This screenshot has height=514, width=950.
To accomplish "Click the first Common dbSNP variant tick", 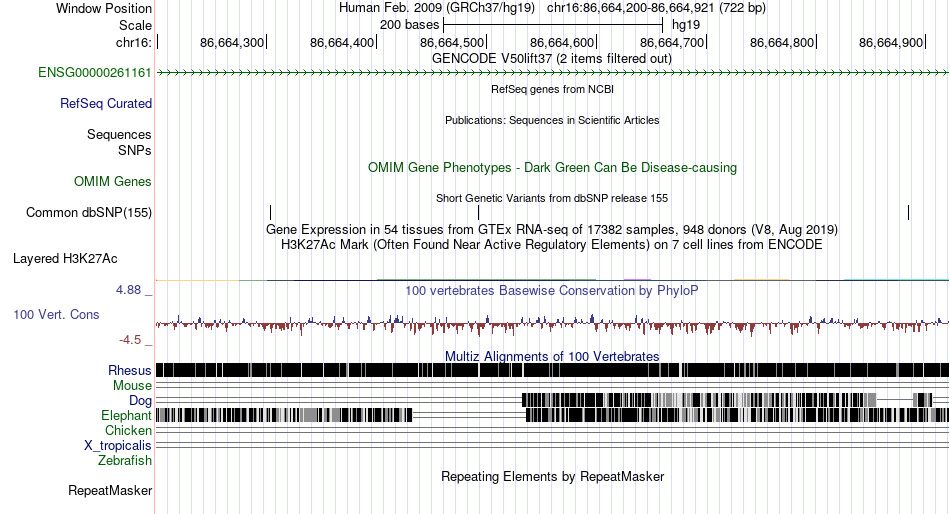I will [271, 212].
